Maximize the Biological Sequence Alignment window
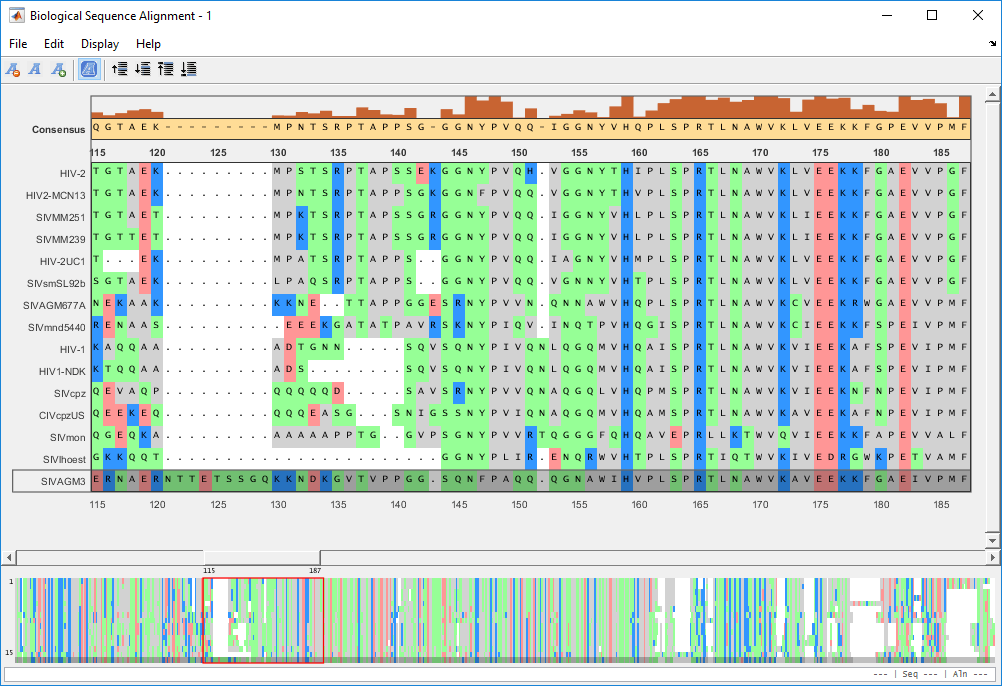1002x686 pixels. 932,15
